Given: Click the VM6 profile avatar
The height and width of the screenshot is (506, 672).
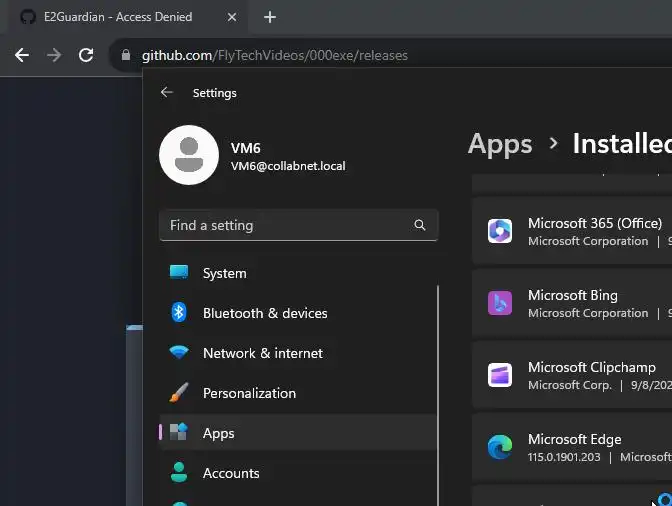Looking at the screenshot, I should [x=189, y=155].
